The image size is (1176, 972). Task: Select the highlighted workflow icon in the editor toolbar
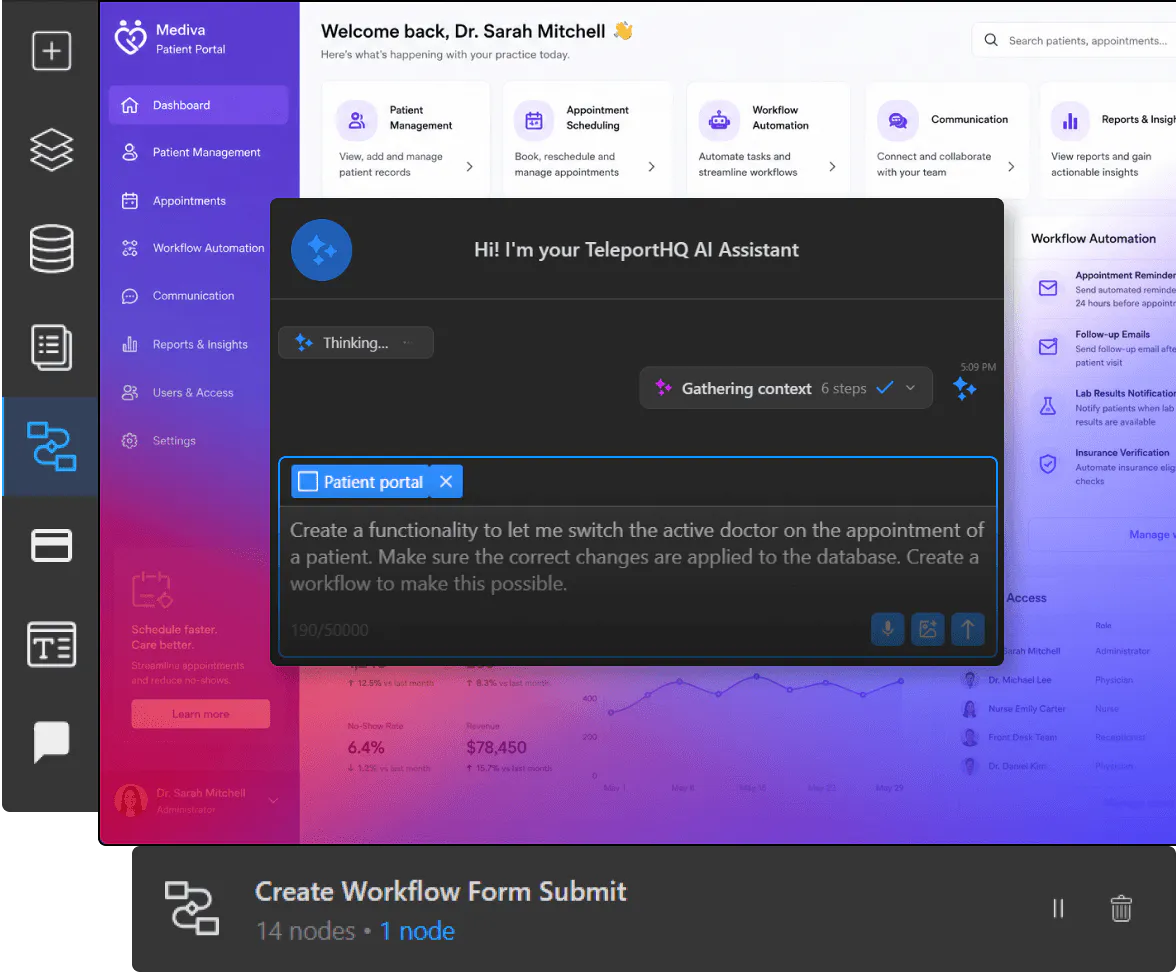(x=51, y=446)
